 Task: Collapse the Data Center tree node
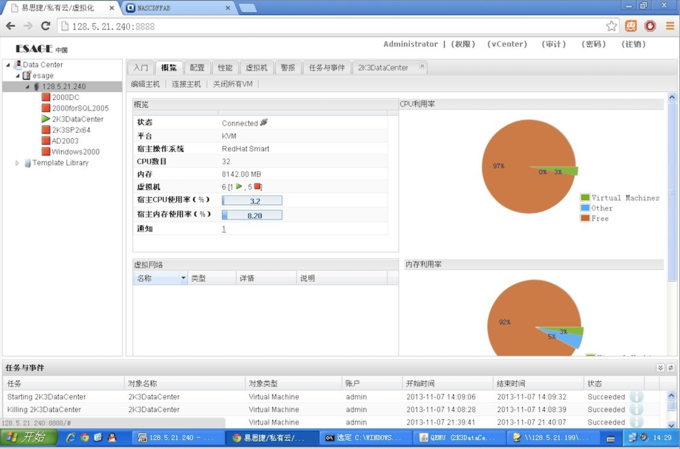click(8, 65)
